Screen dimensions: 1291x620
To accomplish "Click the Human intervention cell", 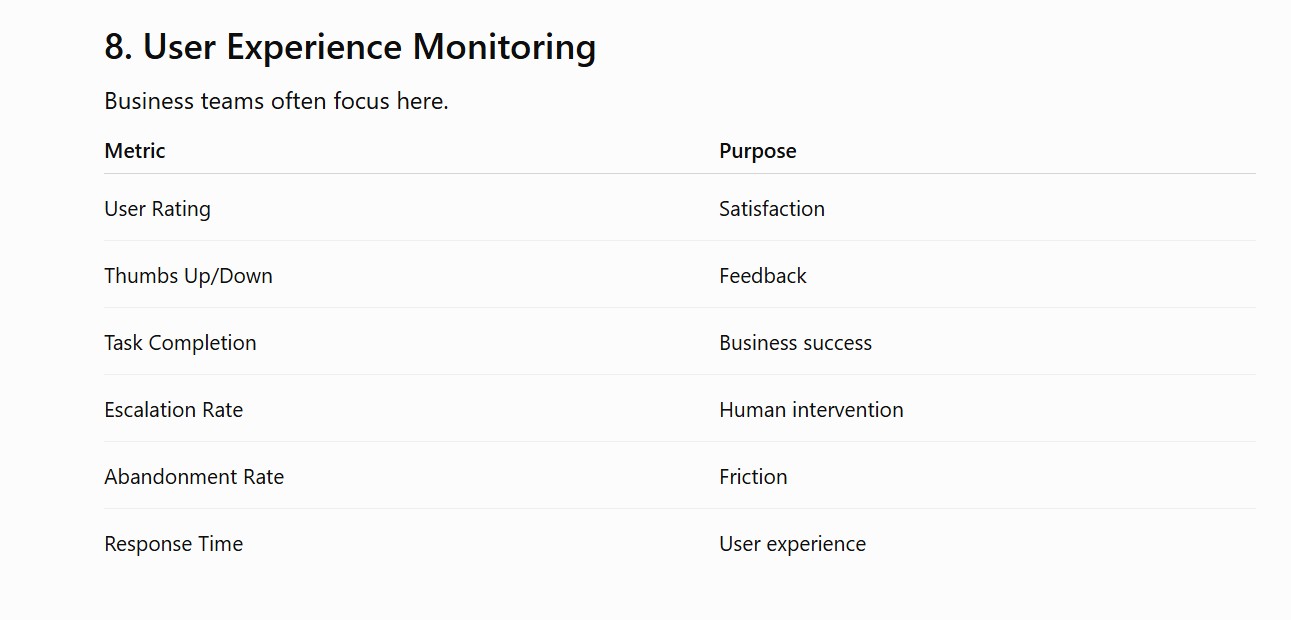I will (x=811, y=410).
